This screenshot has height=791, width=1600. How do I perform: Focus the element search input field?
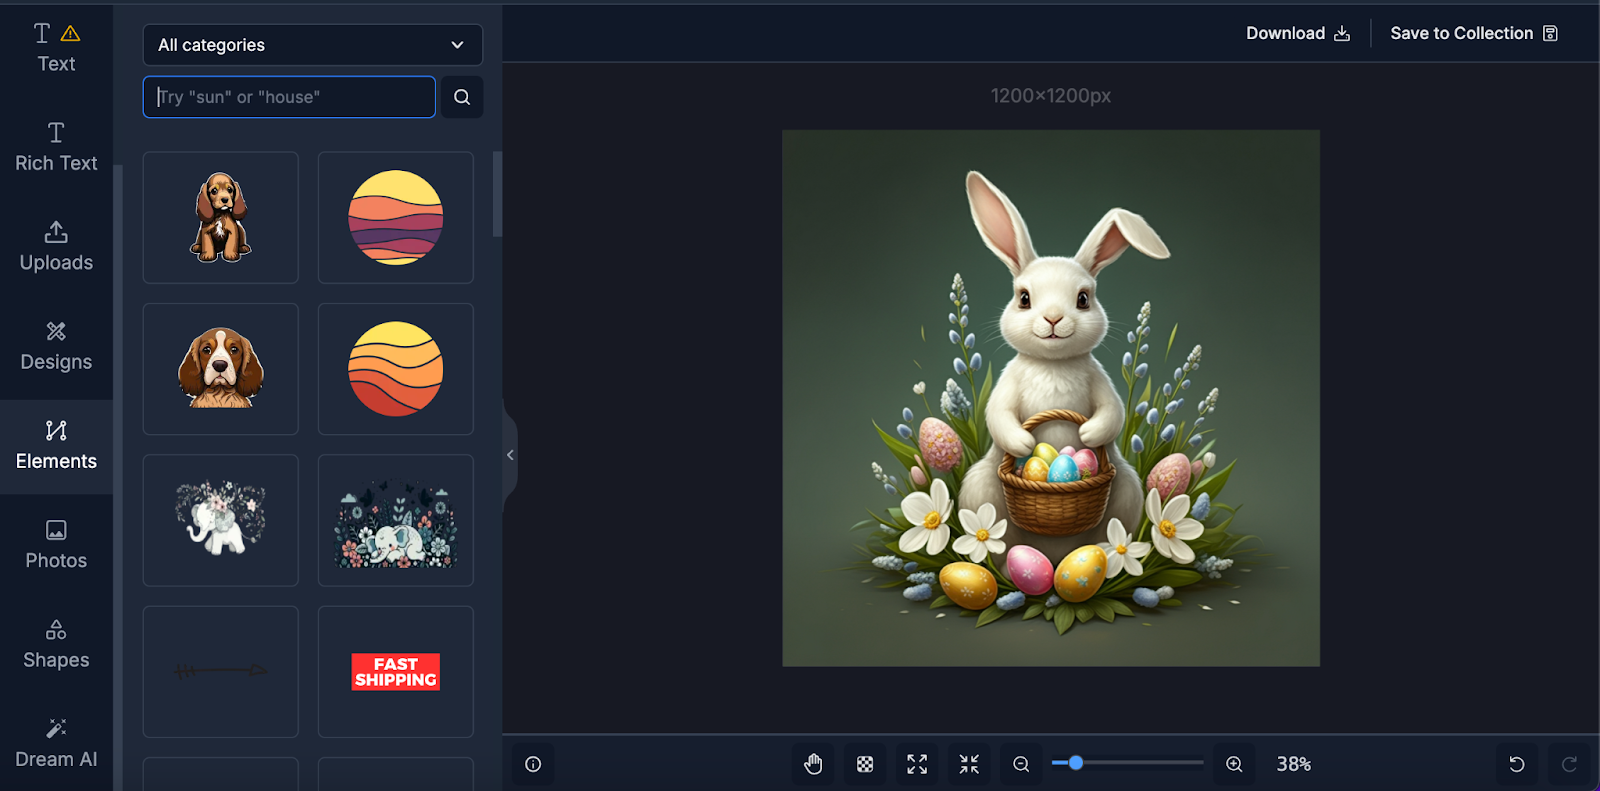pos(289,97)
